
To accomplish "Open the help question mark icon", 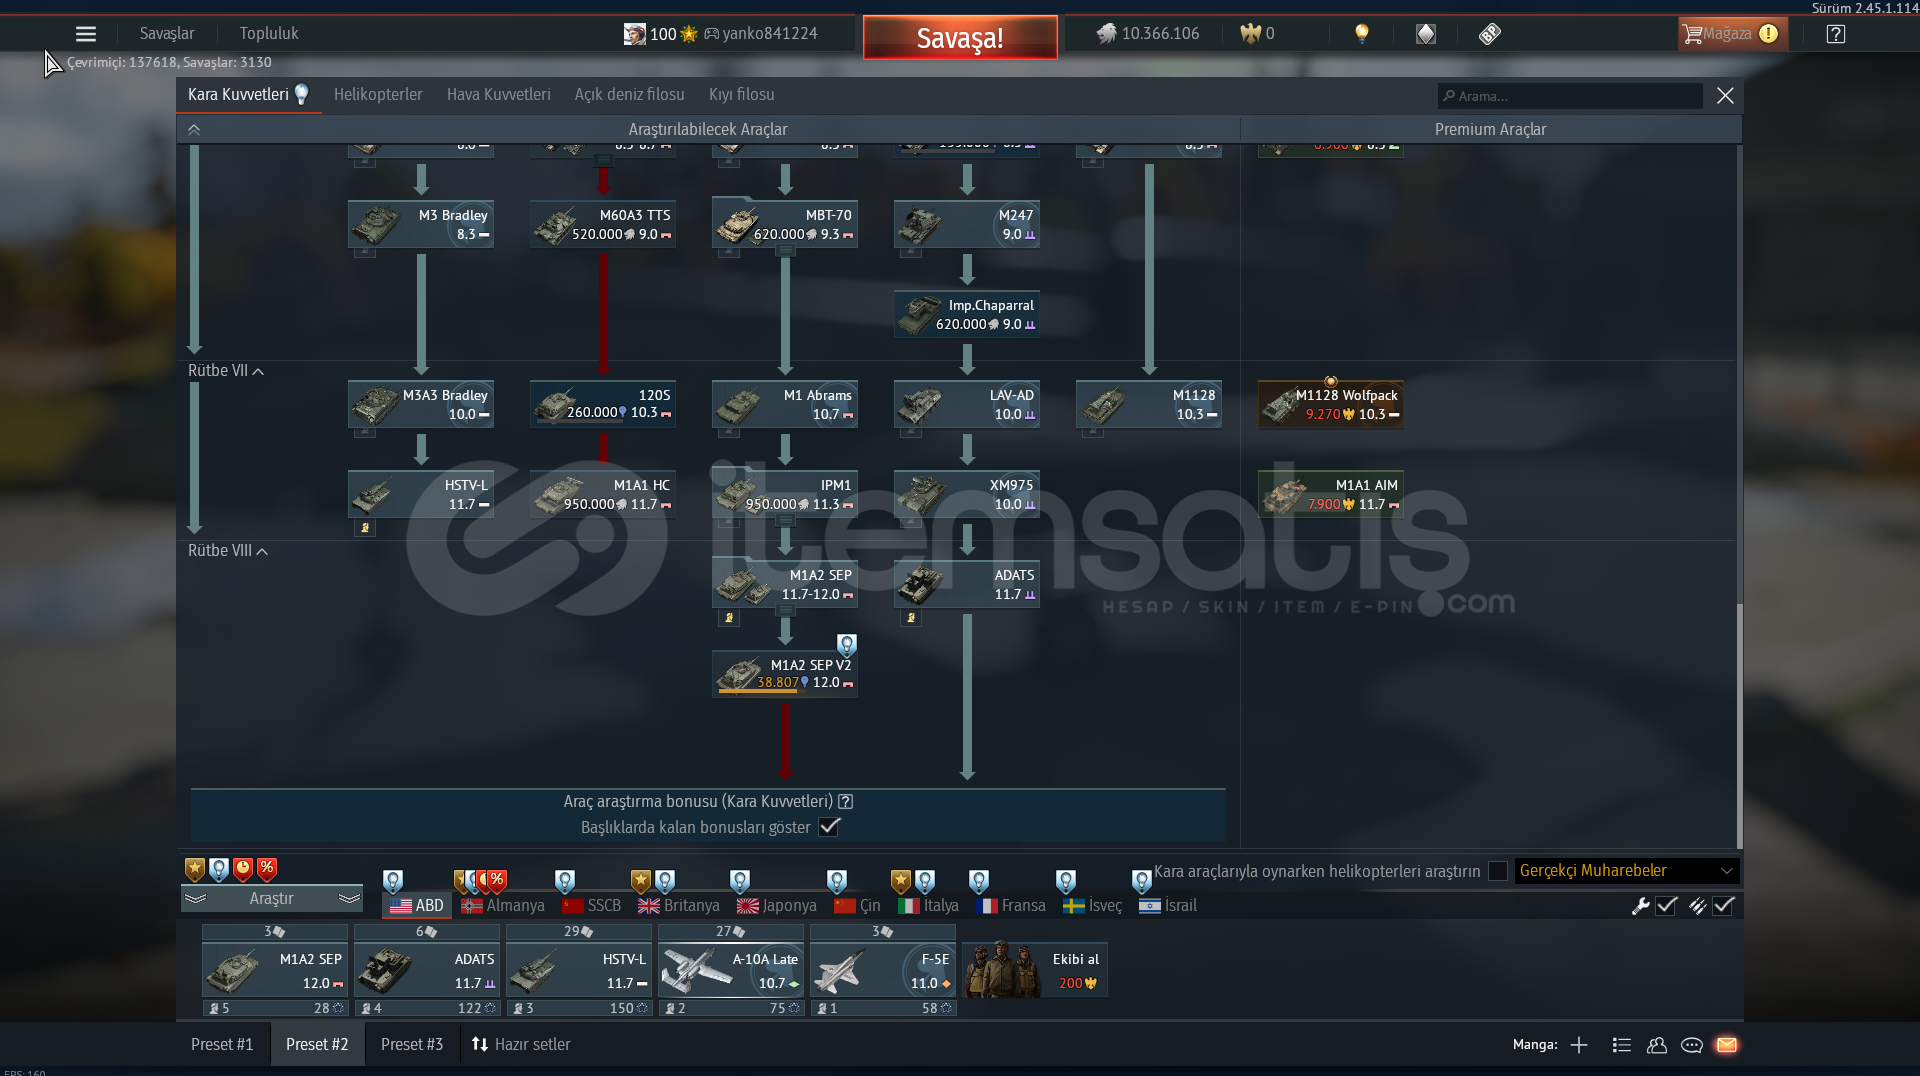I will coord(1835,34).
